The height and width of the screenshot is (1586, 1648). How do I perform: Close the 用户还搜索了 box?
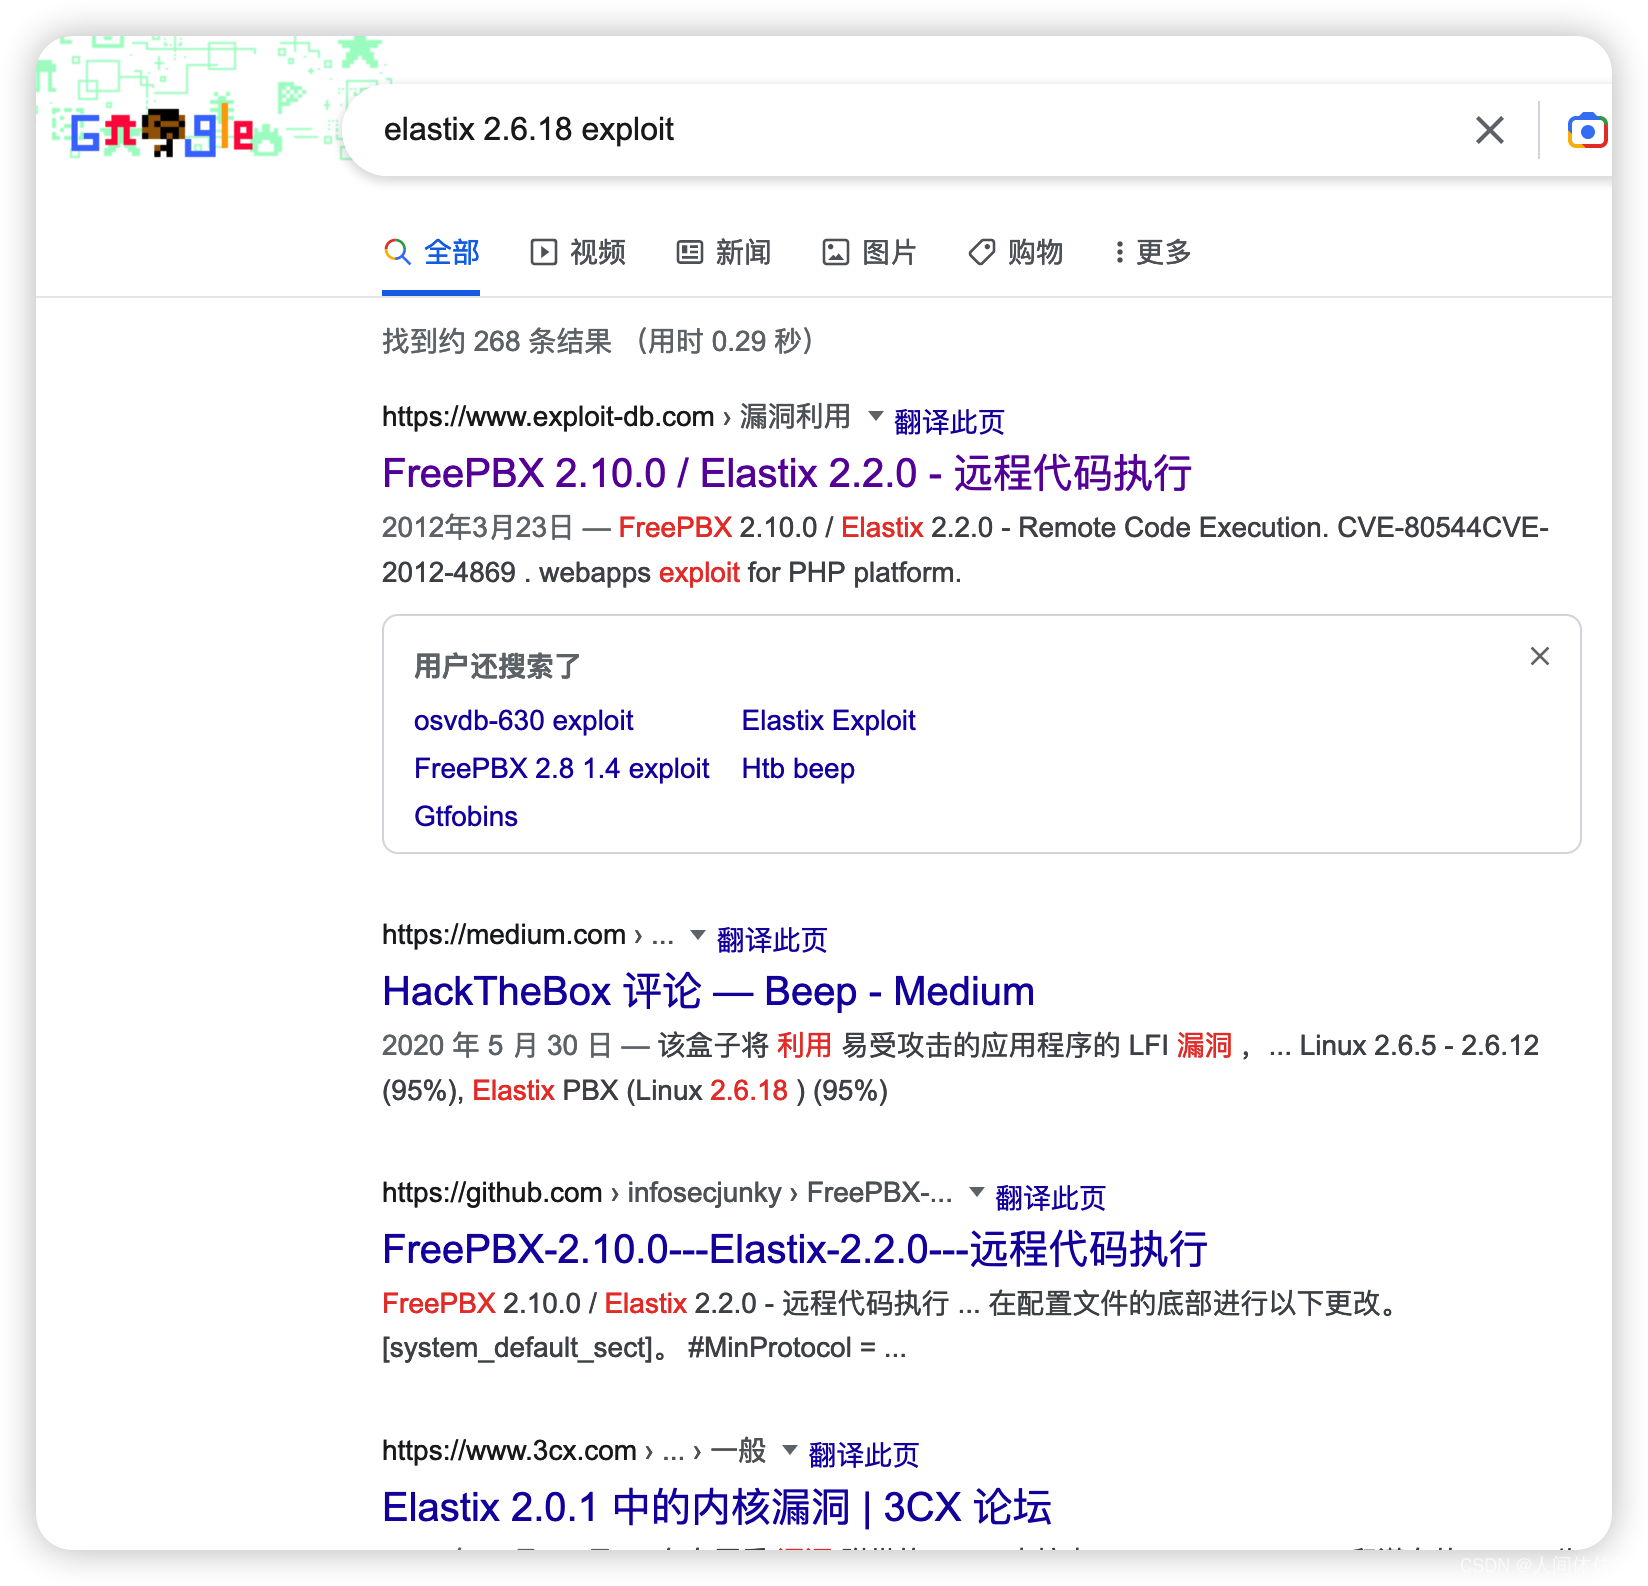click(1539, 656)
